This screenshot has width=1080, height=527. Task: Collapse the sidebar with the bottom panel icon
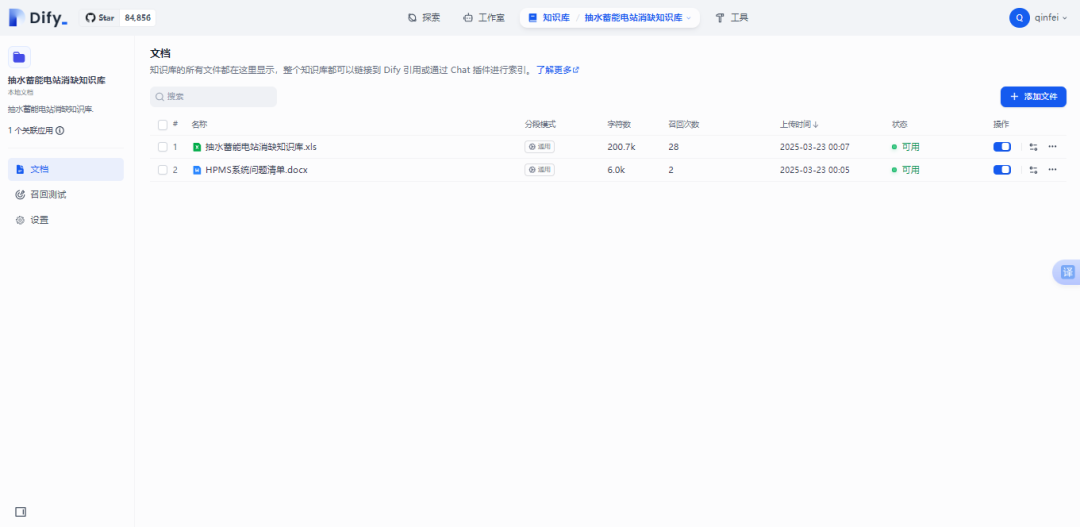(x=21, y=512)
